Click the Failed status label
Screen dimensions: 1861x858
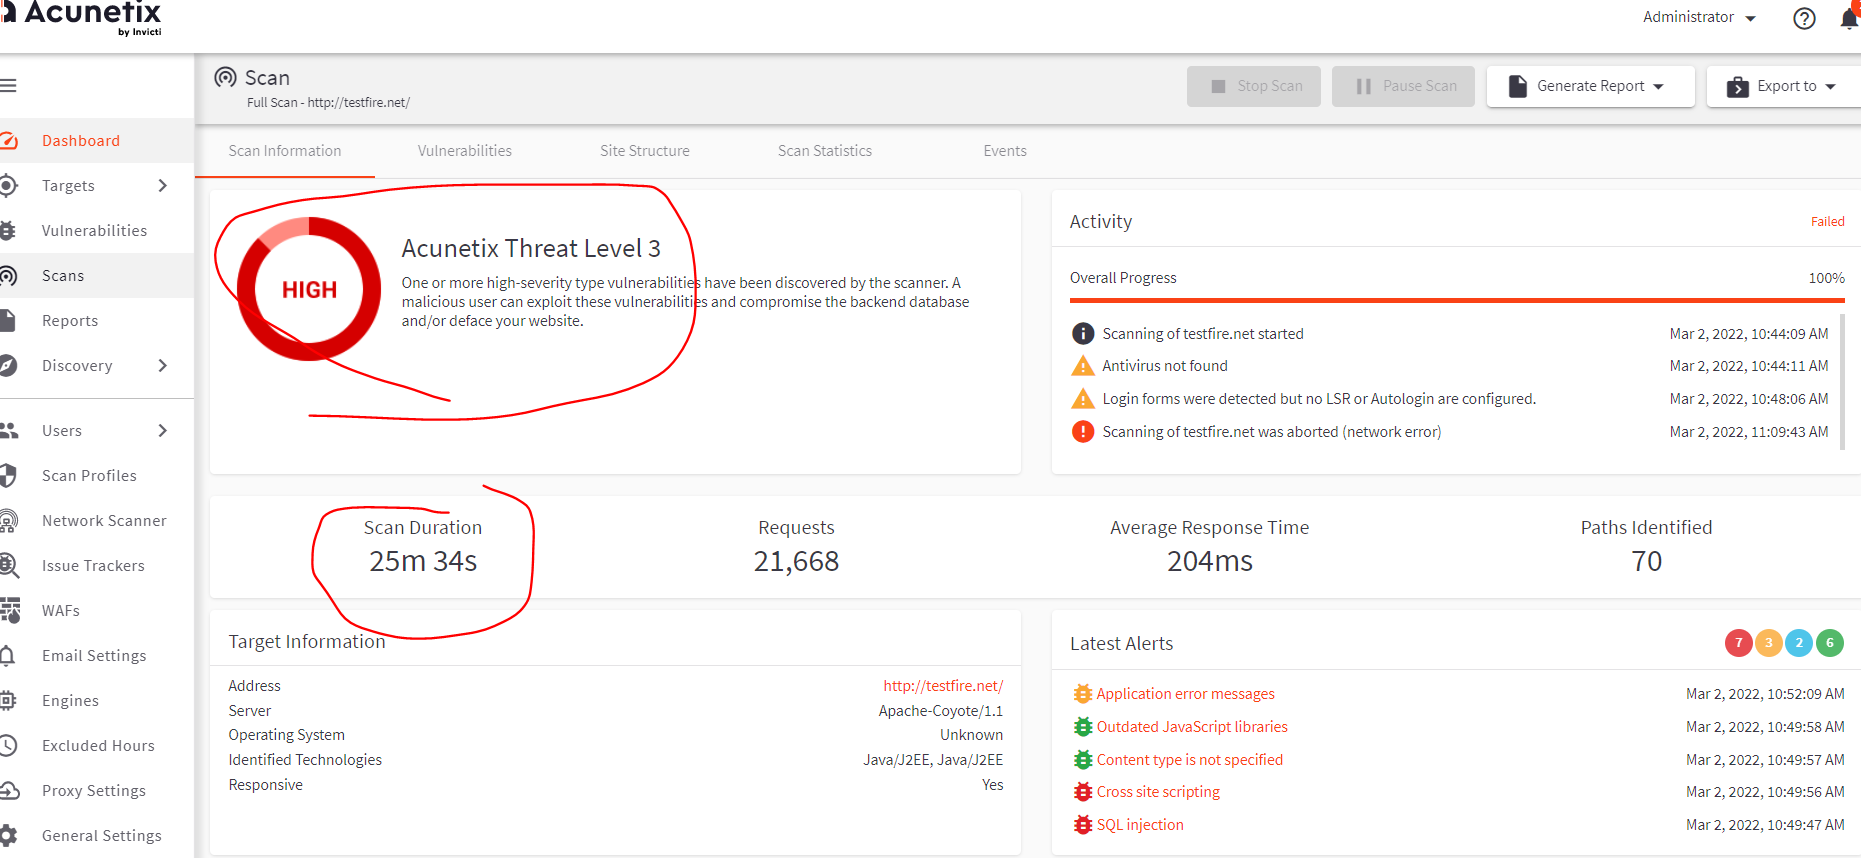1827,222
